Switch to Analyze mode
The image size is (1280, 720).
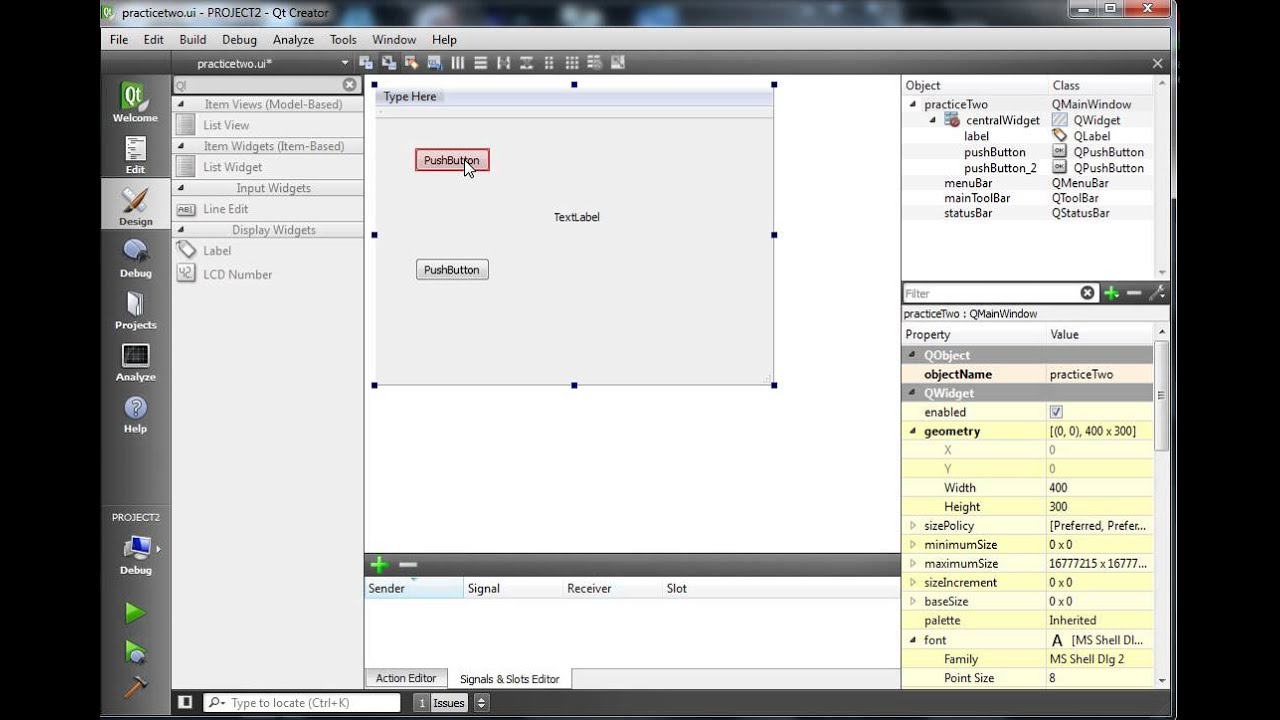pyautogui.click(x=135, y=363)
